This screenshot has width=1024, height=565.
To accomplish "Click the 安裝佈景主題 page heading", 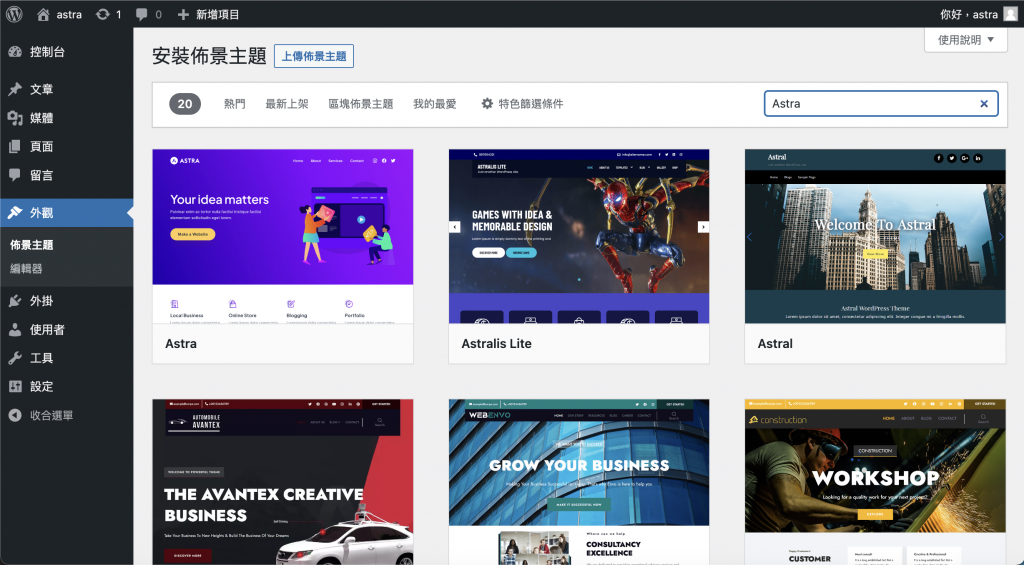I will [209, 56].
